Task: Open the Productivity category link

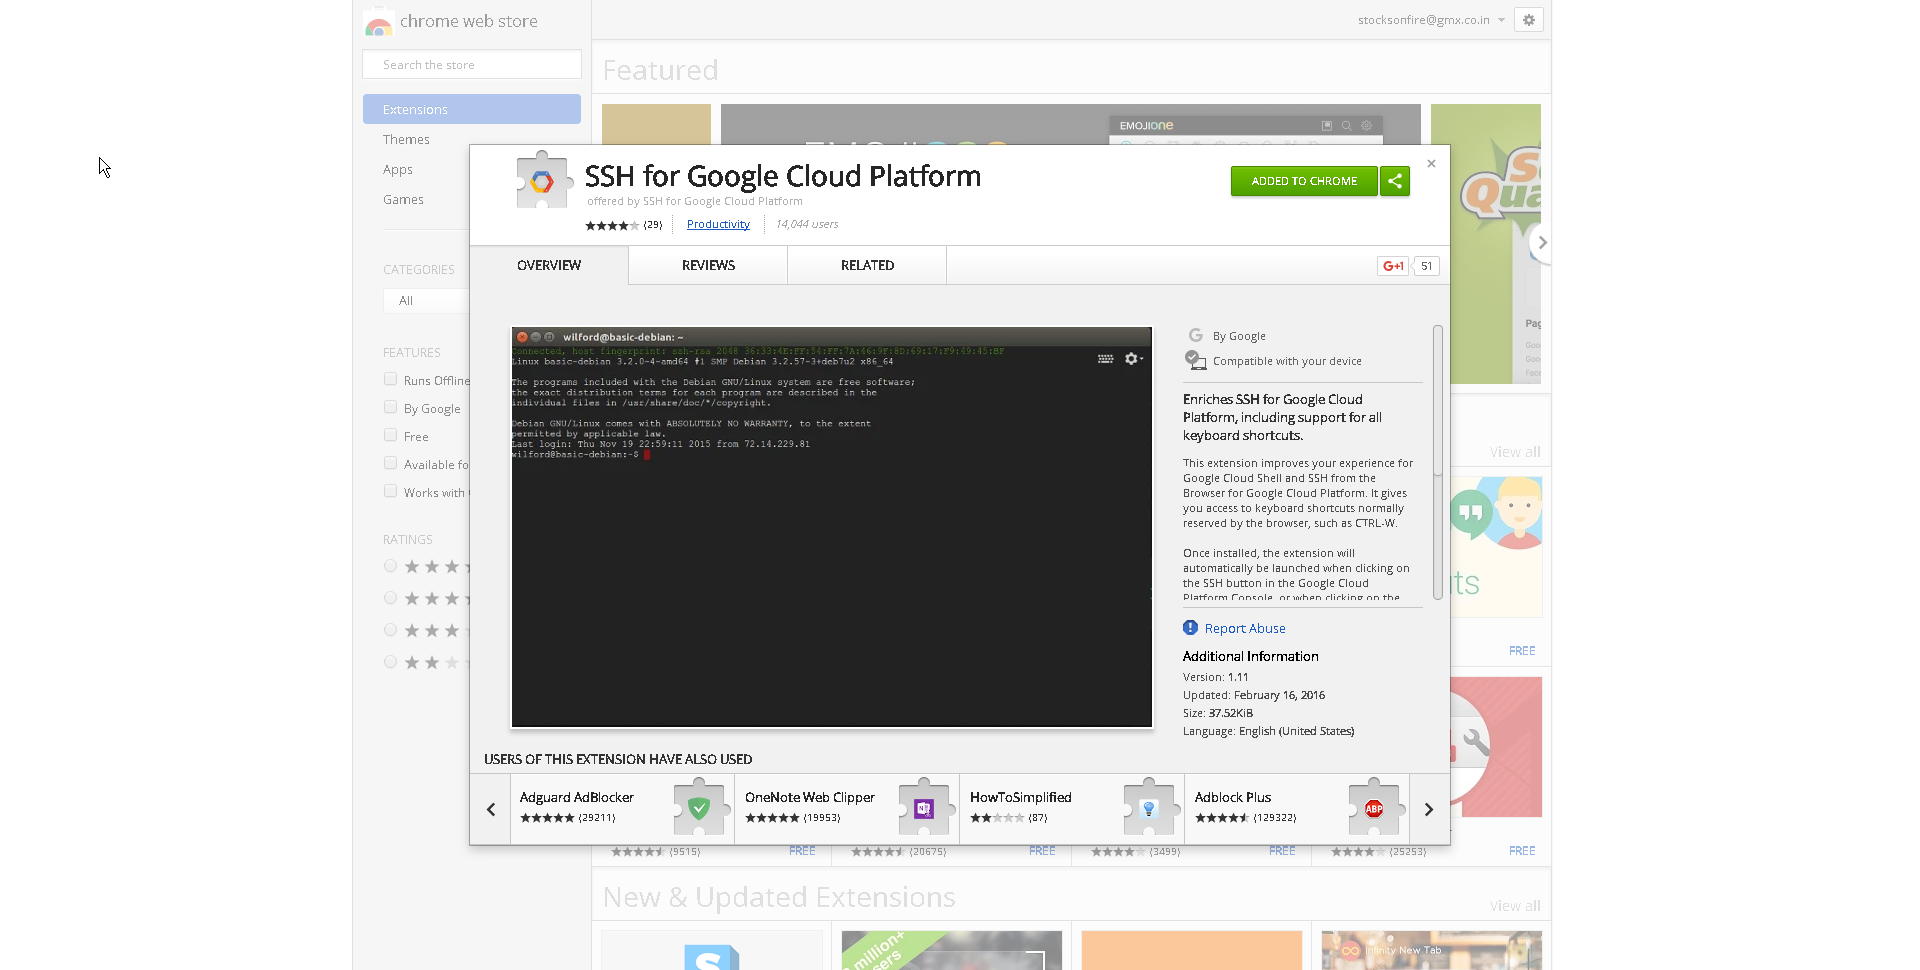Action: click(x=718, y=224)
